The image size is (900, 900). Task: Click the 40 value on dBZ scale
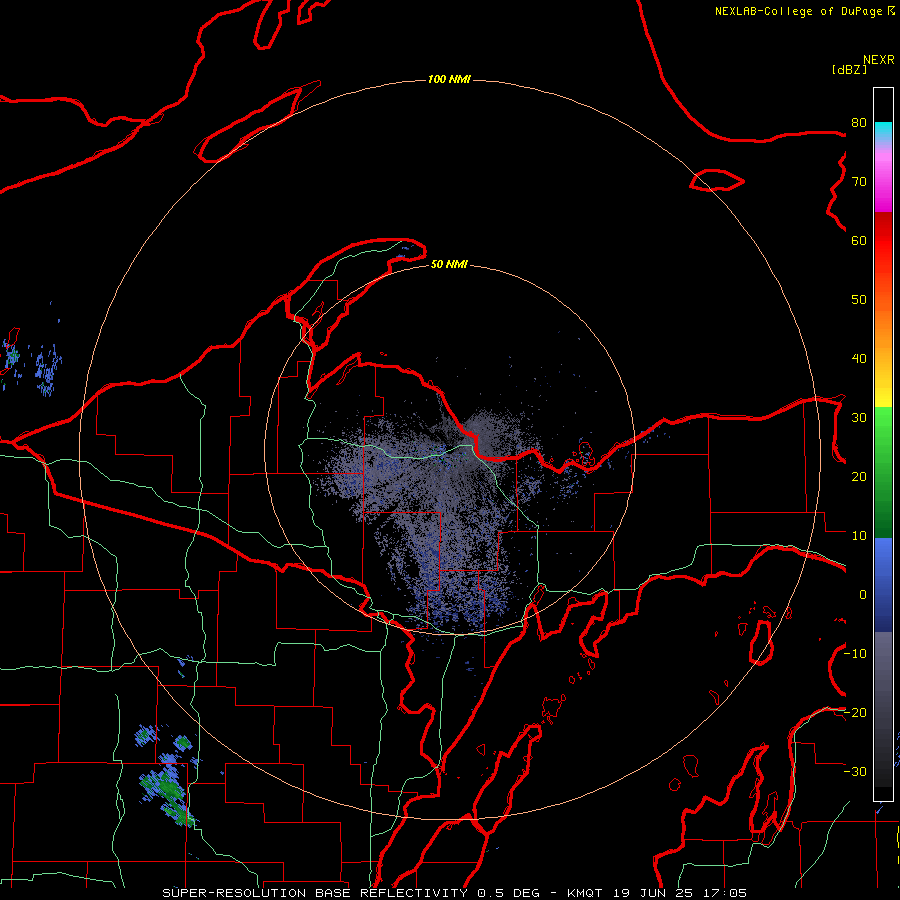[859, 359]
